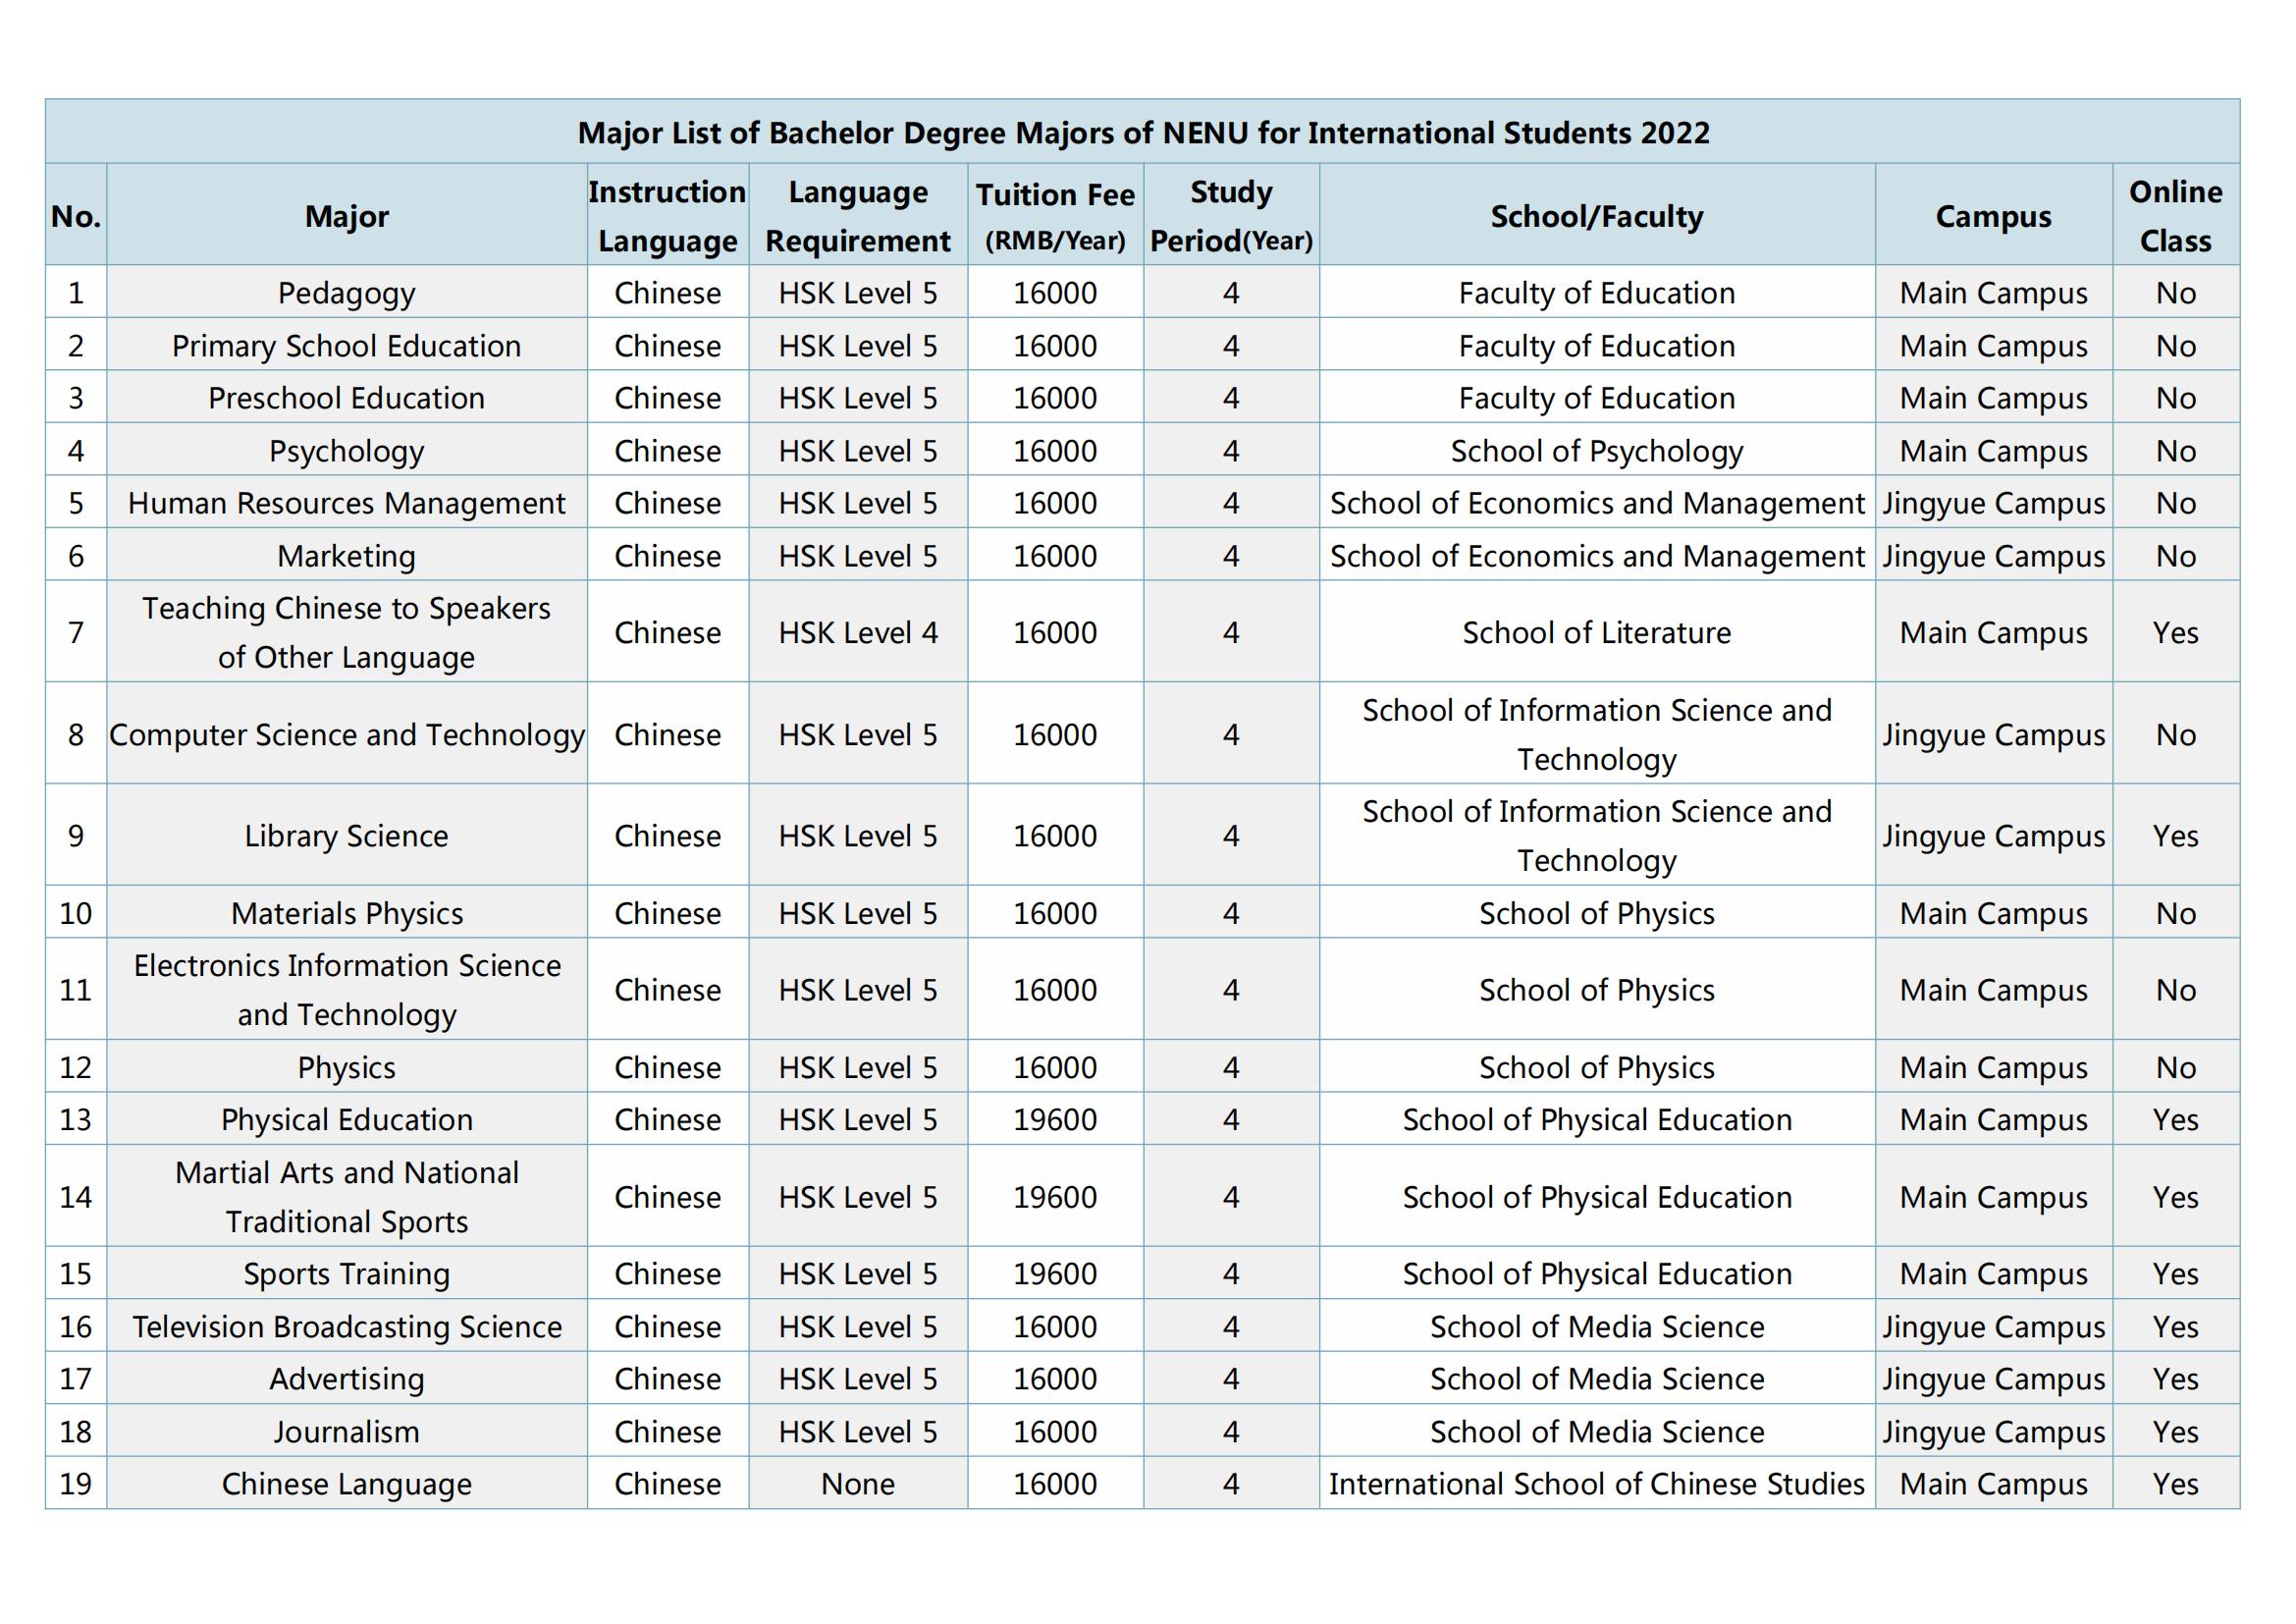Click 'School of Physical Education' in Sports Training row
Viewport: 2296px width, 1624px height.
point(1597,1274)
